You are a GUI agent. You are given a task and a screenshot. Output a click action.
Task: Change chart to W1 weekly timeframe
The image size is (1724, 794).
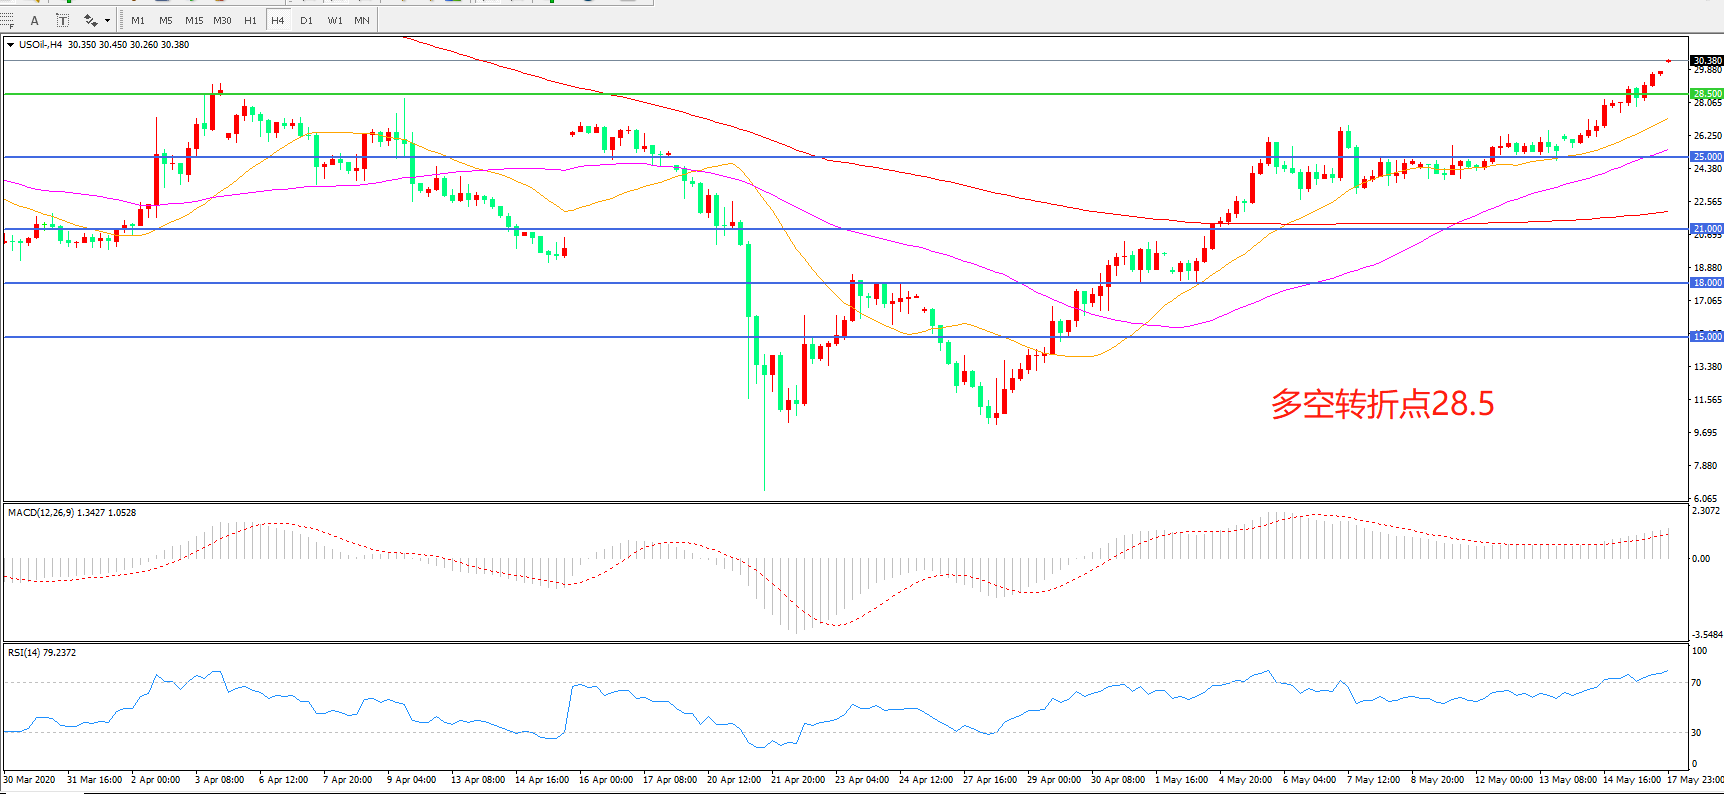(334, 20)
